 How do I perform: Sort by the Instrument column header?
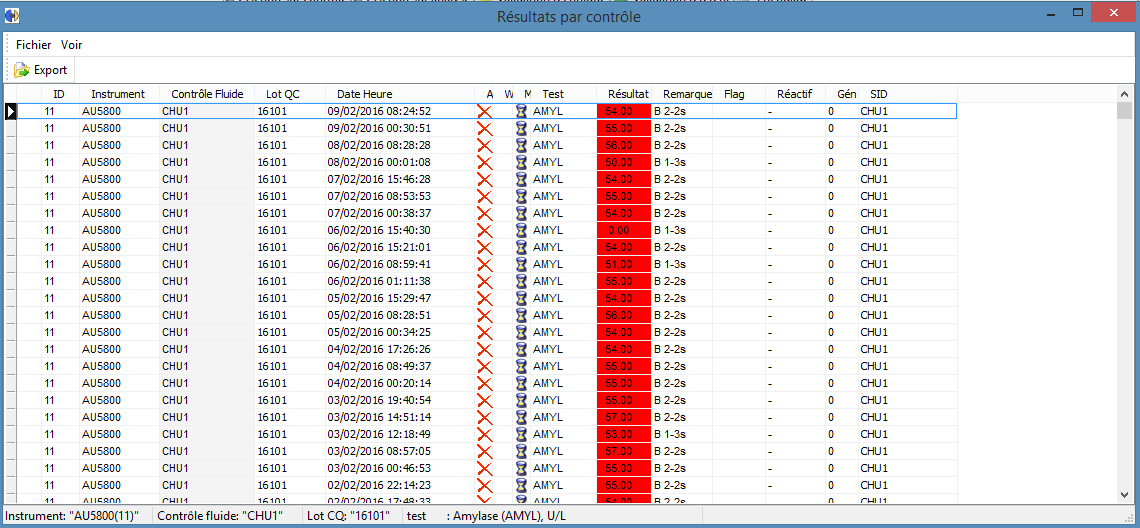click(119, 94)
